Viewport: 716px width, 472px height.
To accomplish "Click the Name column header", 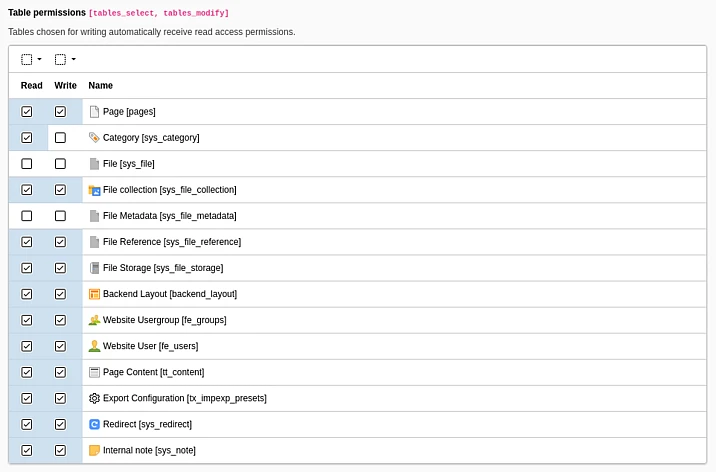I will point(100,86).
